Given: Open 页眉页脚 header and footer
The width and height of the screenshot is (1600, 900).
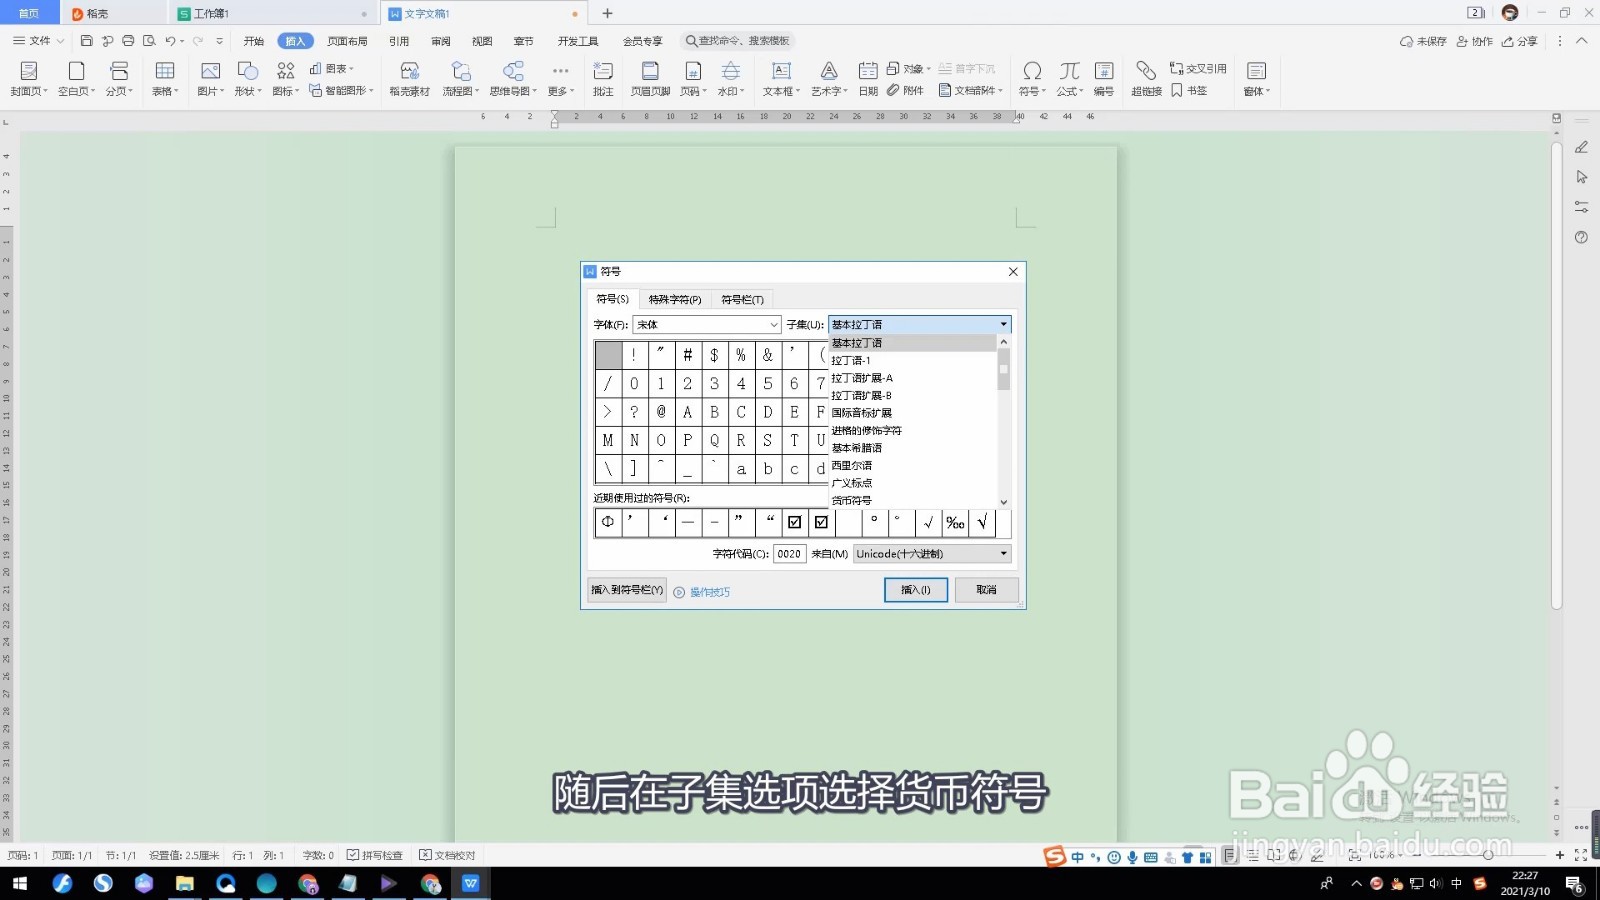Looking at the screenshot, I should [650, 78].
